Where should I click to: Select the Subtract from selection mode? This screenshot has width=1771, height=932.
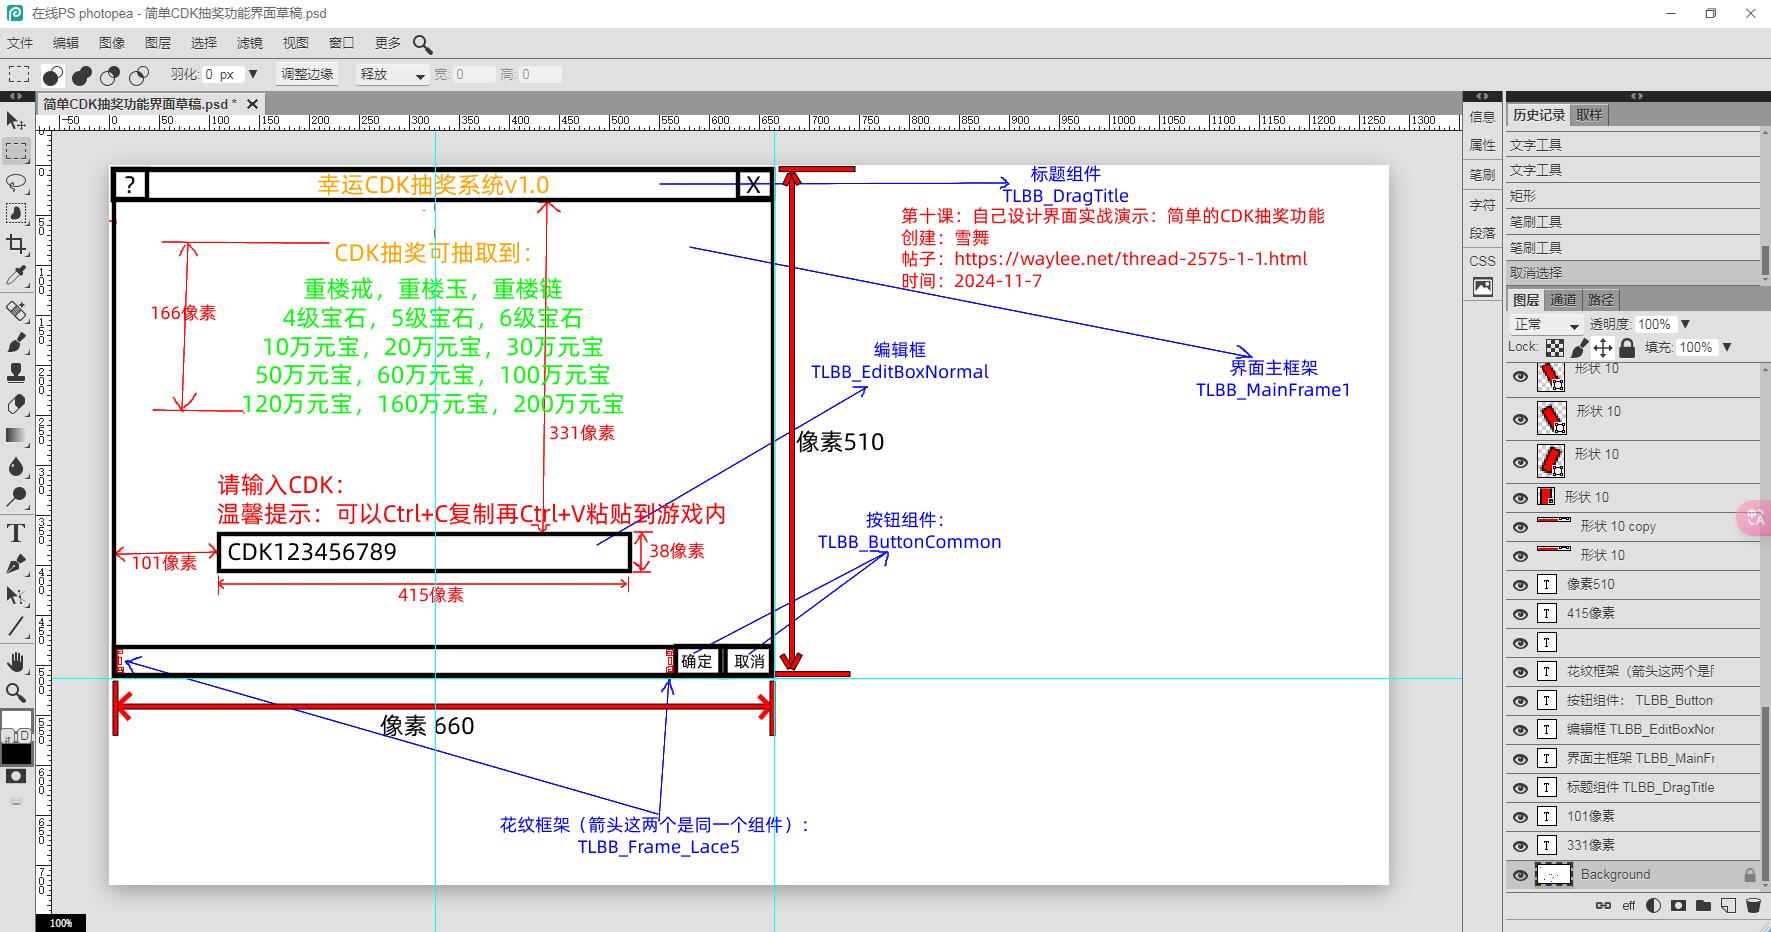[110, 75]
